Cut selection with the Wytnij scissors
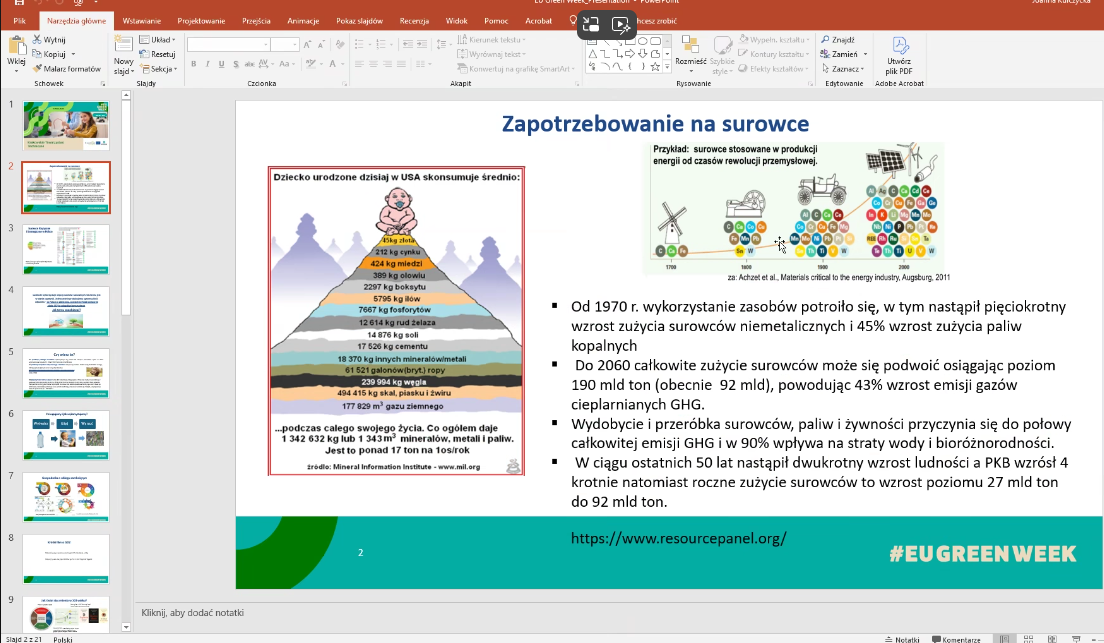Screen dimensions: 1104x643 tap(49, 39)
